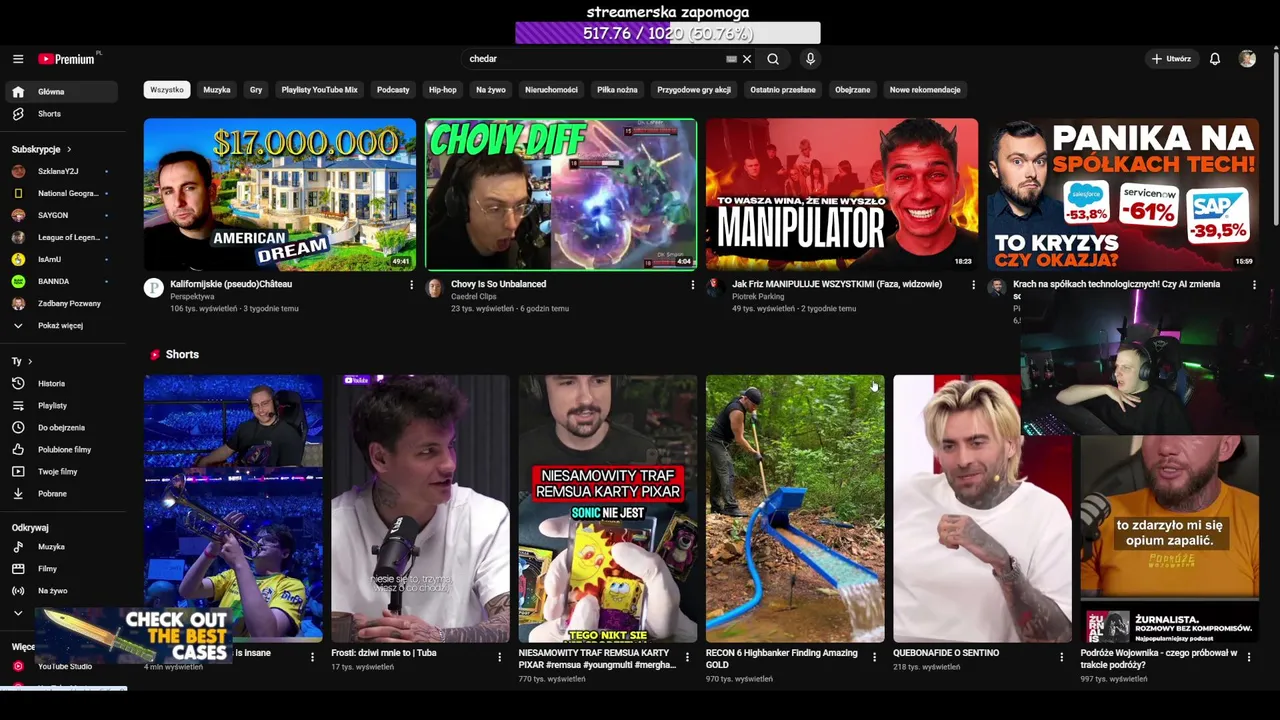The width and height of the screenshot is (1280, 720).
Task: Open Filmy under Odkrywaj
Action: [60, 569]
